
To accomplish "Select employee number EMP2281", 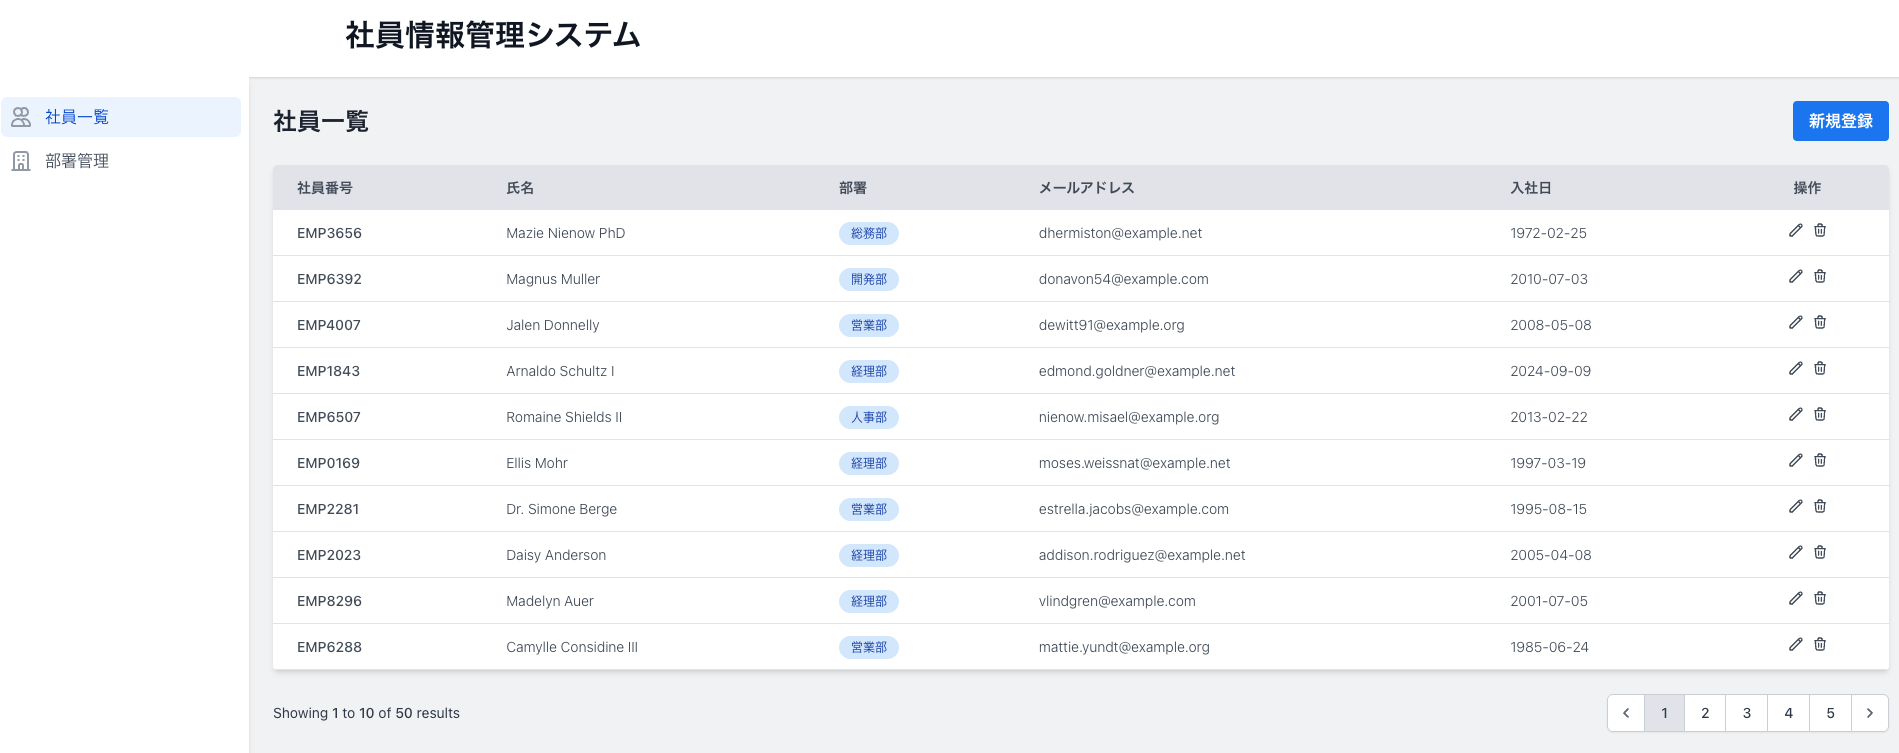I will click(x=328, y=509).
